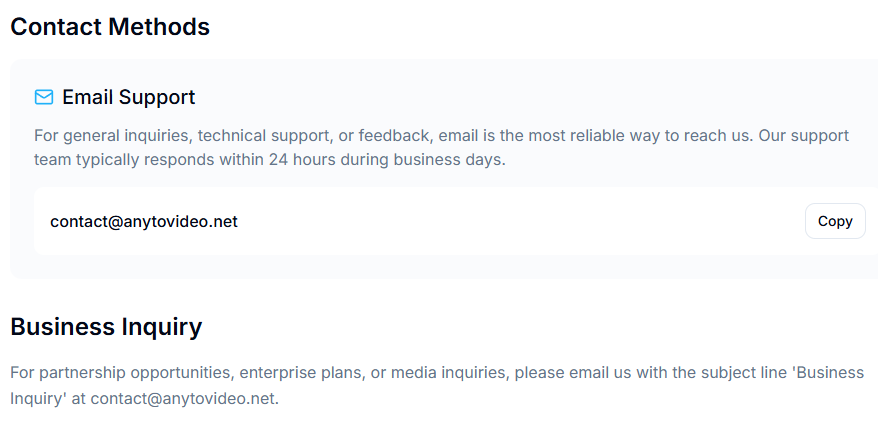Select contact@anytovideo.net in the white email box
Viewport: 878px width, 421px height.
point(144,222)
